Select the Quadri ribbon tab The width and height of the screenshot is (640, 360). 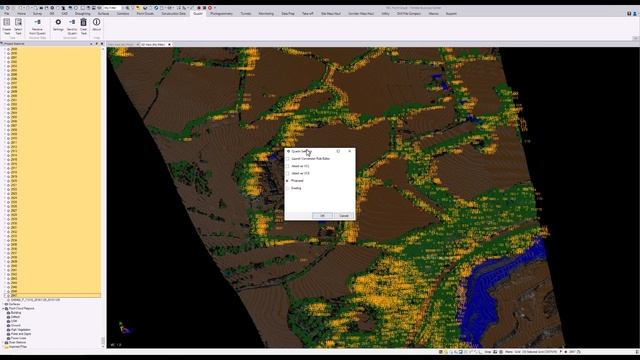(198, 13)
